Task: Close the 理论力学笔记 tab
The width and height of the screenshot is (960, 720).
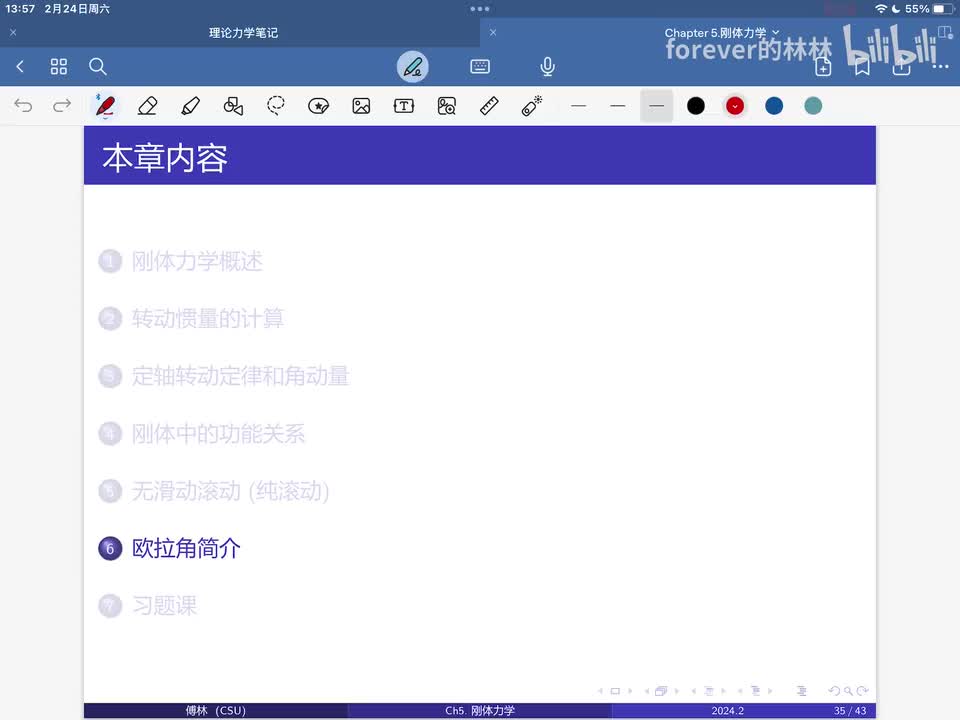Action: [x=13, y=32]
